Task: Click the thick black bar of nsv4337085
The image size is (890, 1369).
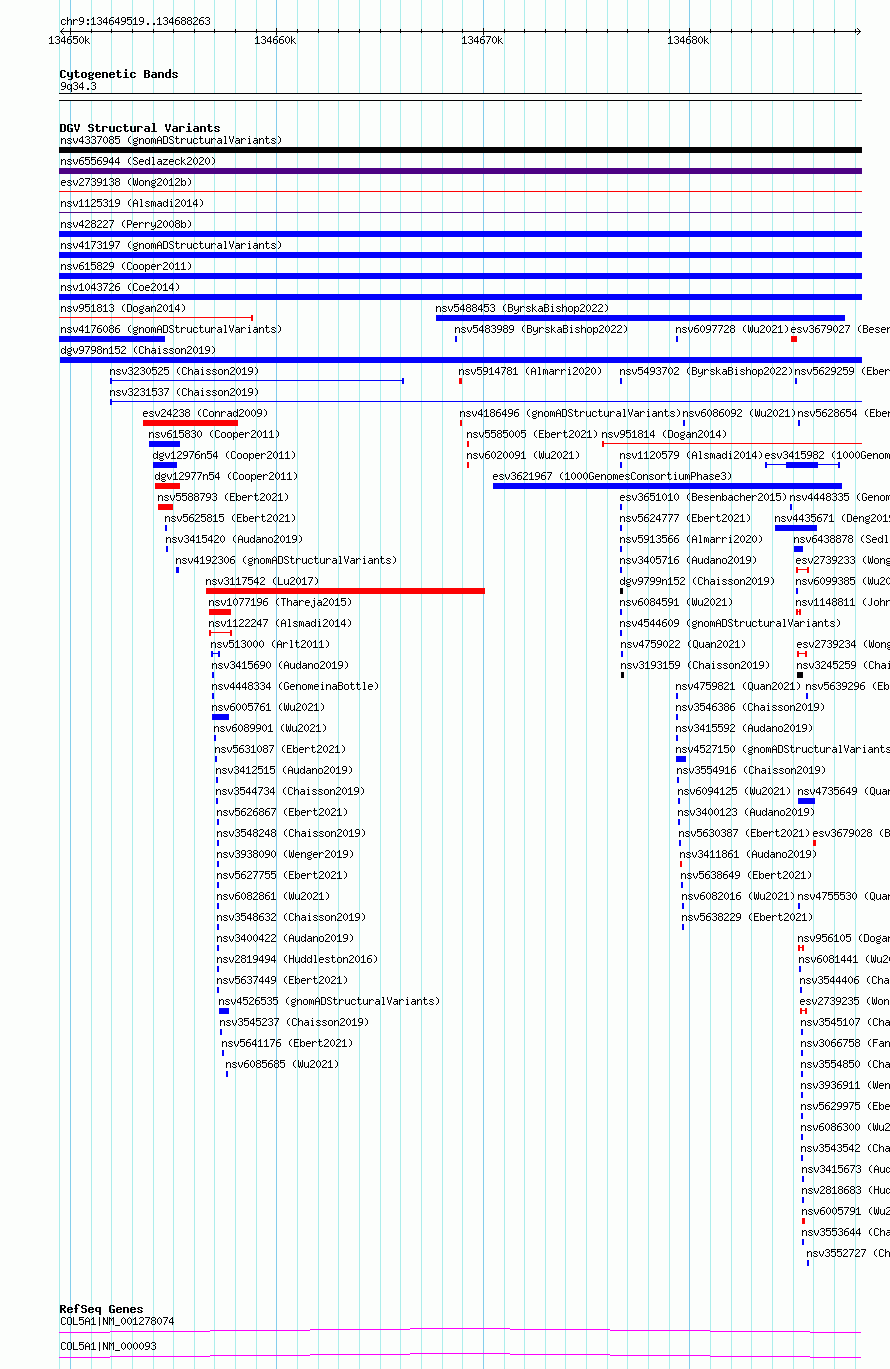Action: (x=460, y=150)
